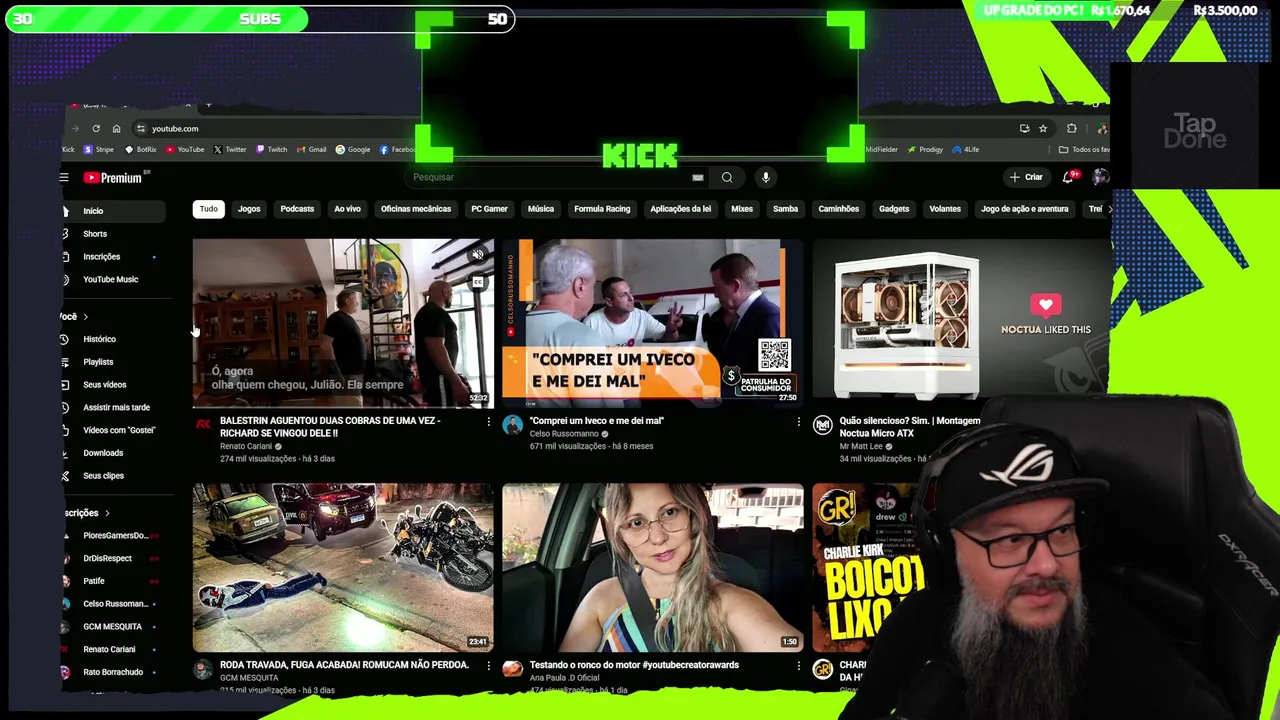
Task: Start voice search with the microphone
Action: point(765,177)
